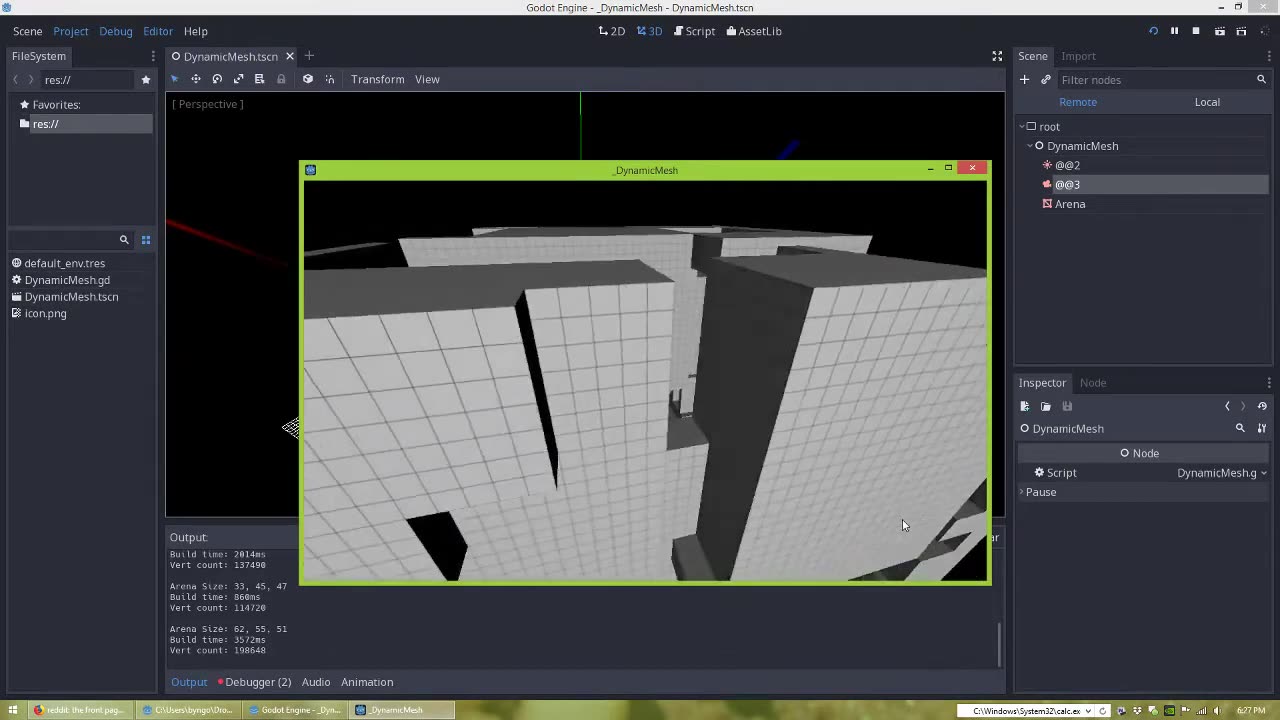Toggle the lock selected object icon

point(281,79)
